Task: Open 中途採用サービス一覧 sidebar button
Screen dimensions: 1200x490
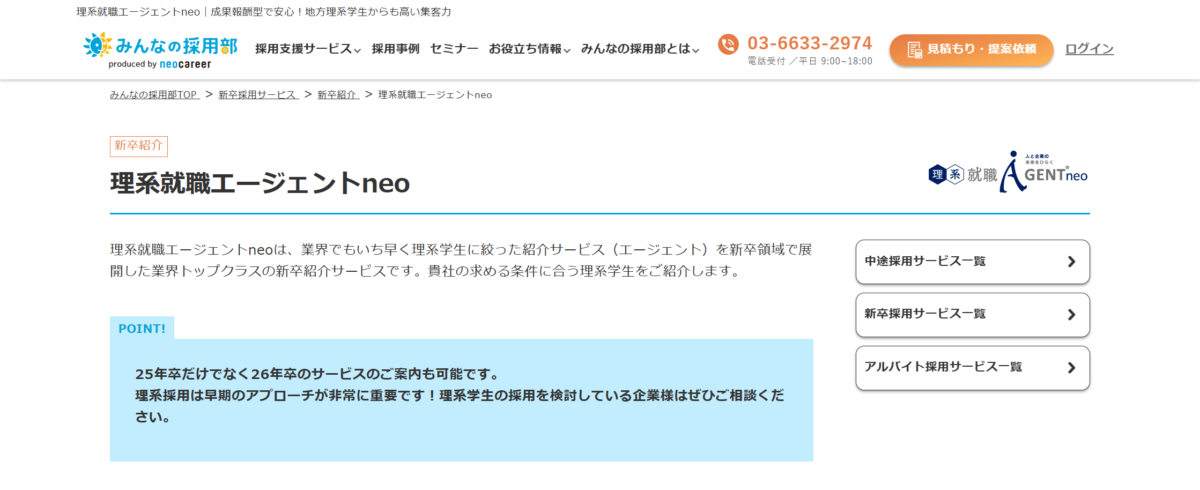Action: [x=973, y=262]
